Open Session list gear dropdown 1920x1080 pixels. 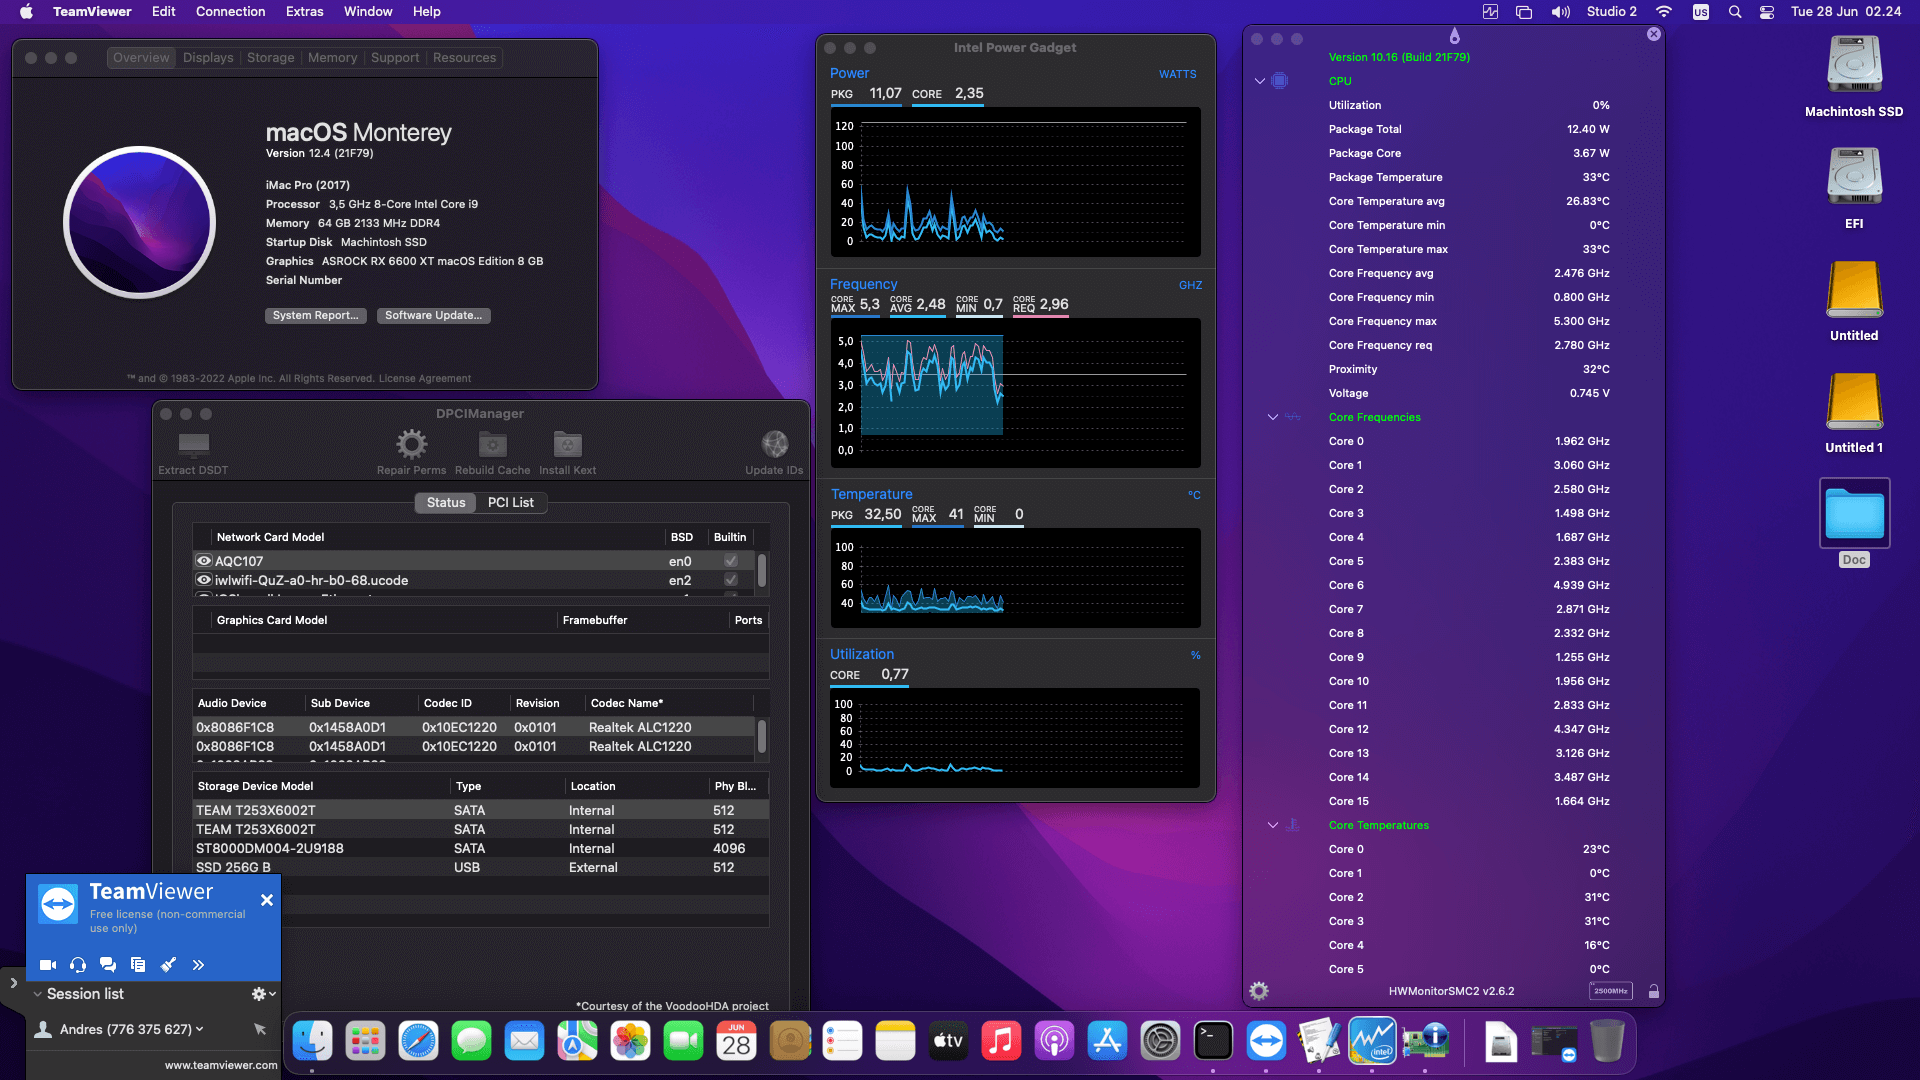point(264,994)
